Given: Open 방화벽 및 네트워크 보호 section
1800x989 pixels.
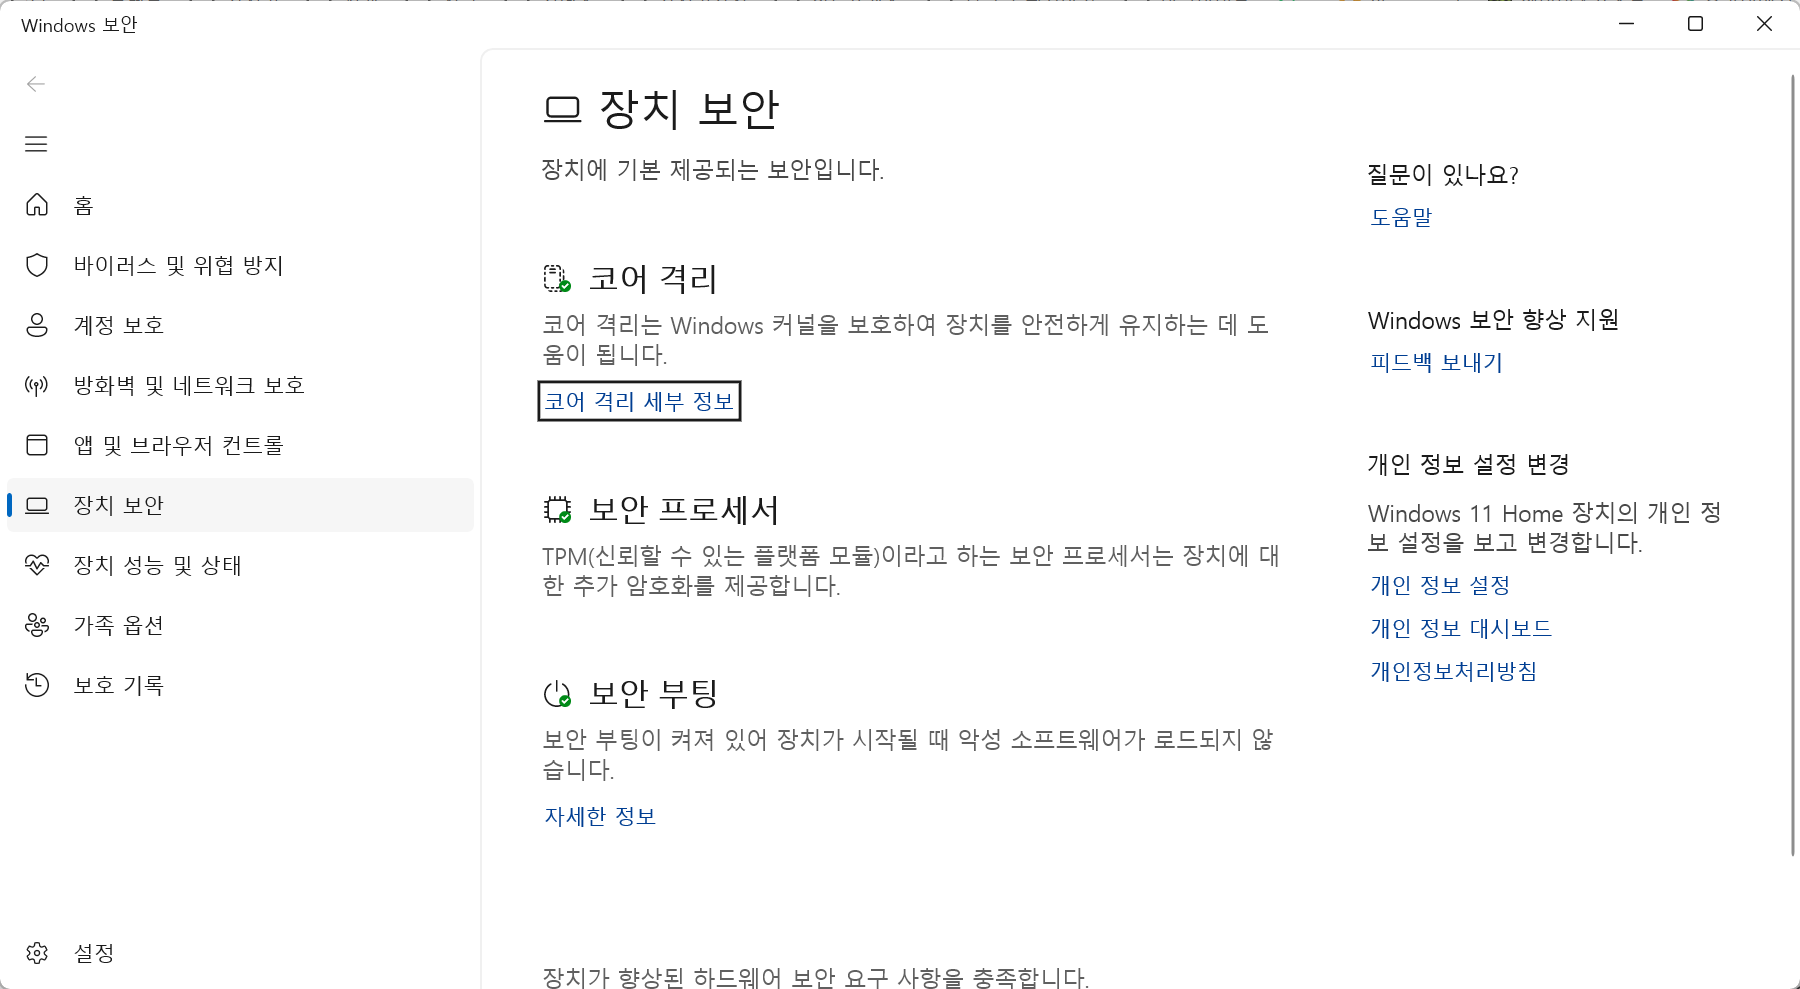Looking at the screenshot, I should (x=190, y=385).
